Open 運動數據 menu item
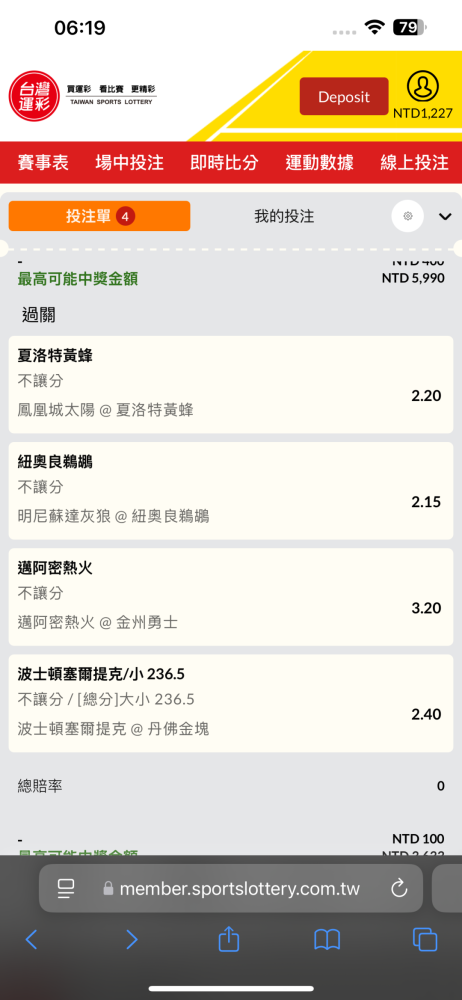Viewport: 462px width, 1000px height. click(320, 163)
